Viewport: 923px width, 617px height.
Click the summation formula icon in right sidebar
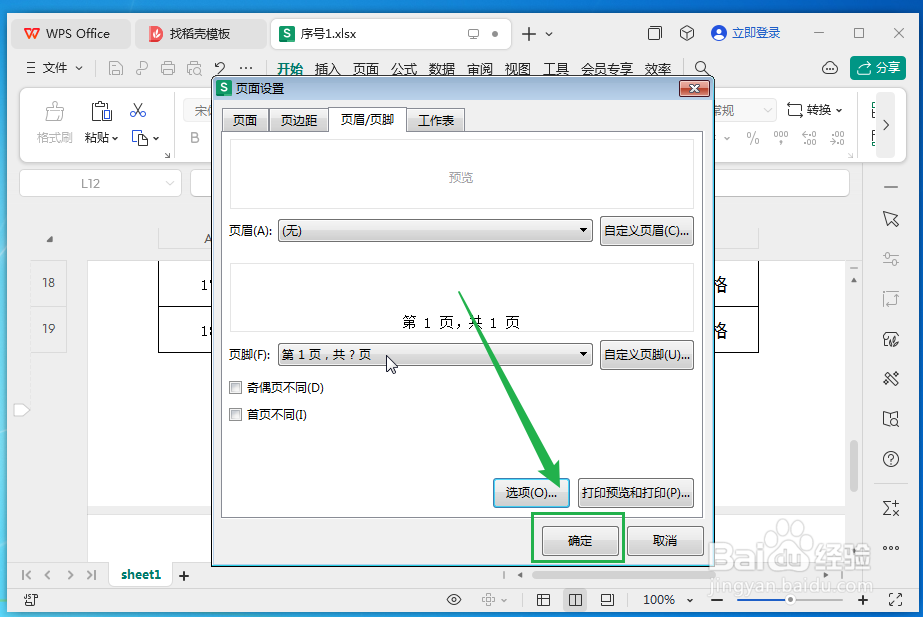(x=890, y=508)
